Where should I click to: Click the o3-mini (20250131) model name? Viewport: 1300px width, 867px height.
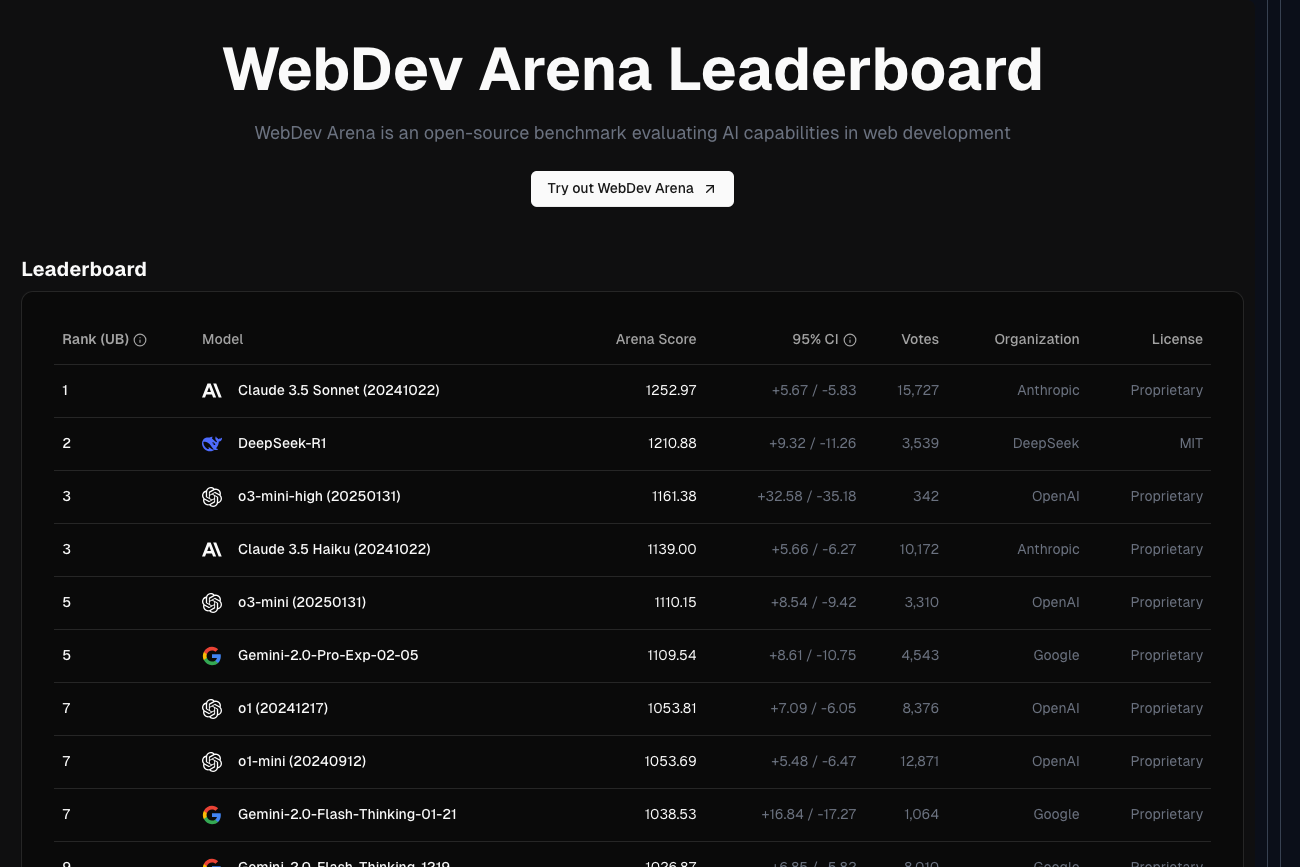point(302,603)
